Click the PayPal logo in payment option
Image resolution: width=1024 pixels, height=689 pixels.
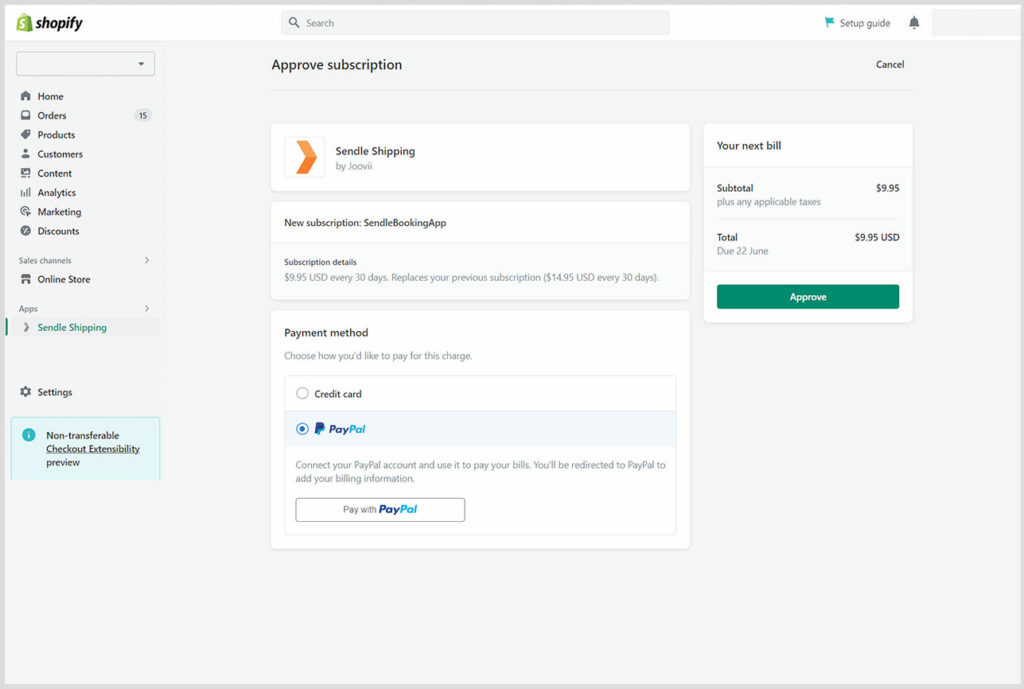[340, 429]
